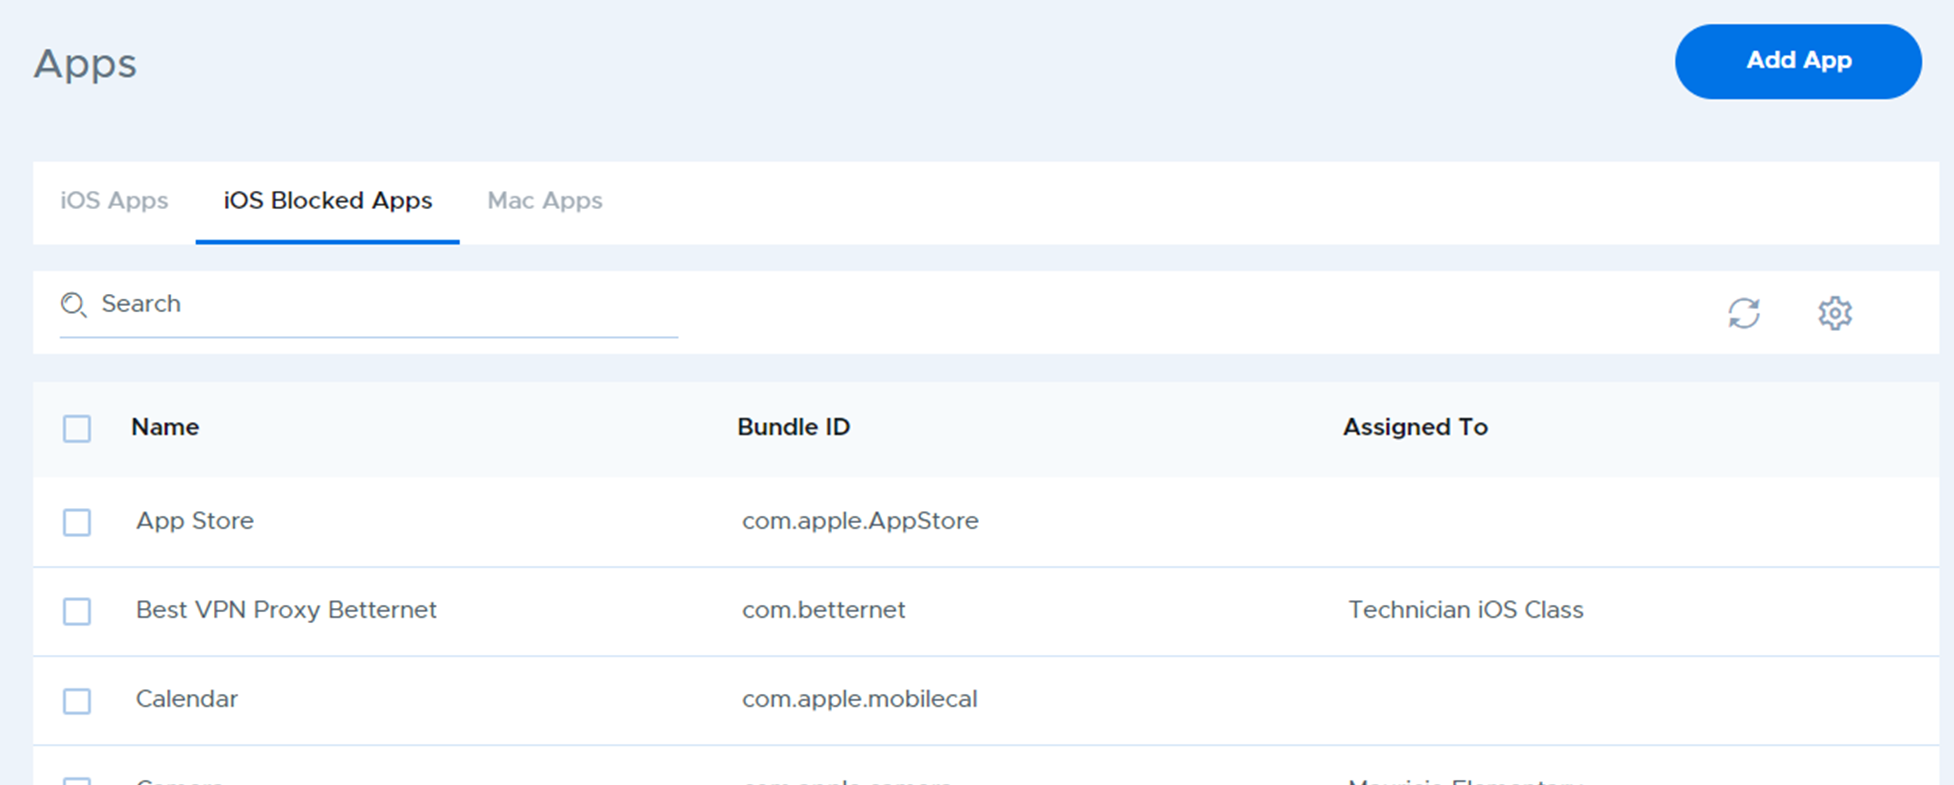The height and width of the screenshot is (785, 1954).
Task: Go to the Mac Apps tab
Action: pos(545,201)
